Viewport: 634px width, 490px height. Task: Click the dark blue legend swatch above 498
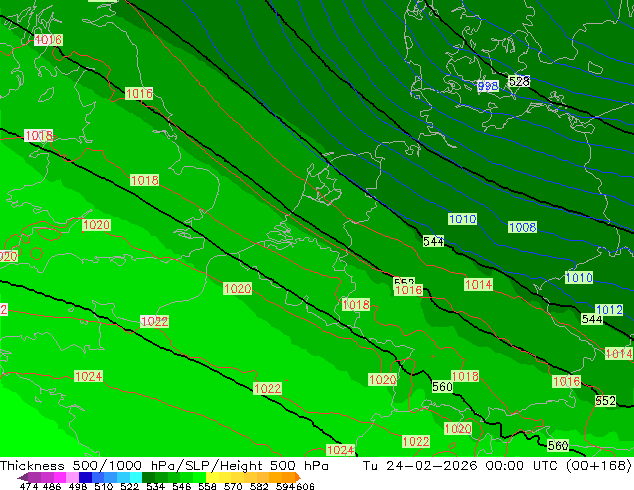point(85,477)
